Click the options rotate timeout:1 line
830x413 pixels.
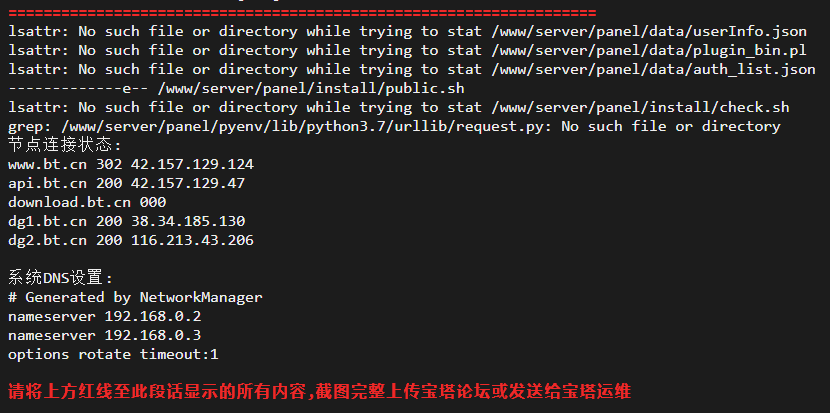click(x=113, y=355)
